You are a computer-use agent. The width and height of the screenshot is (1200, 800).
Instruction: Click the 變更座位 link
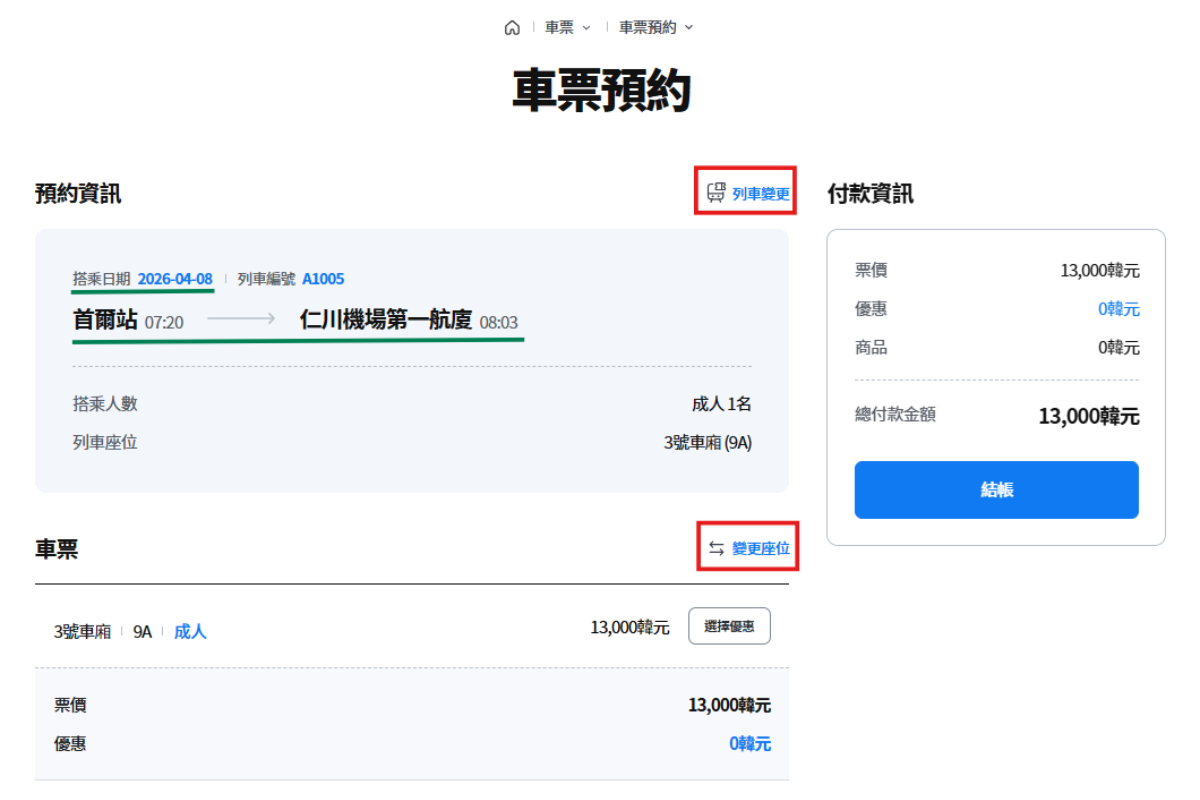pyautogui.click(x=761, y=548)
